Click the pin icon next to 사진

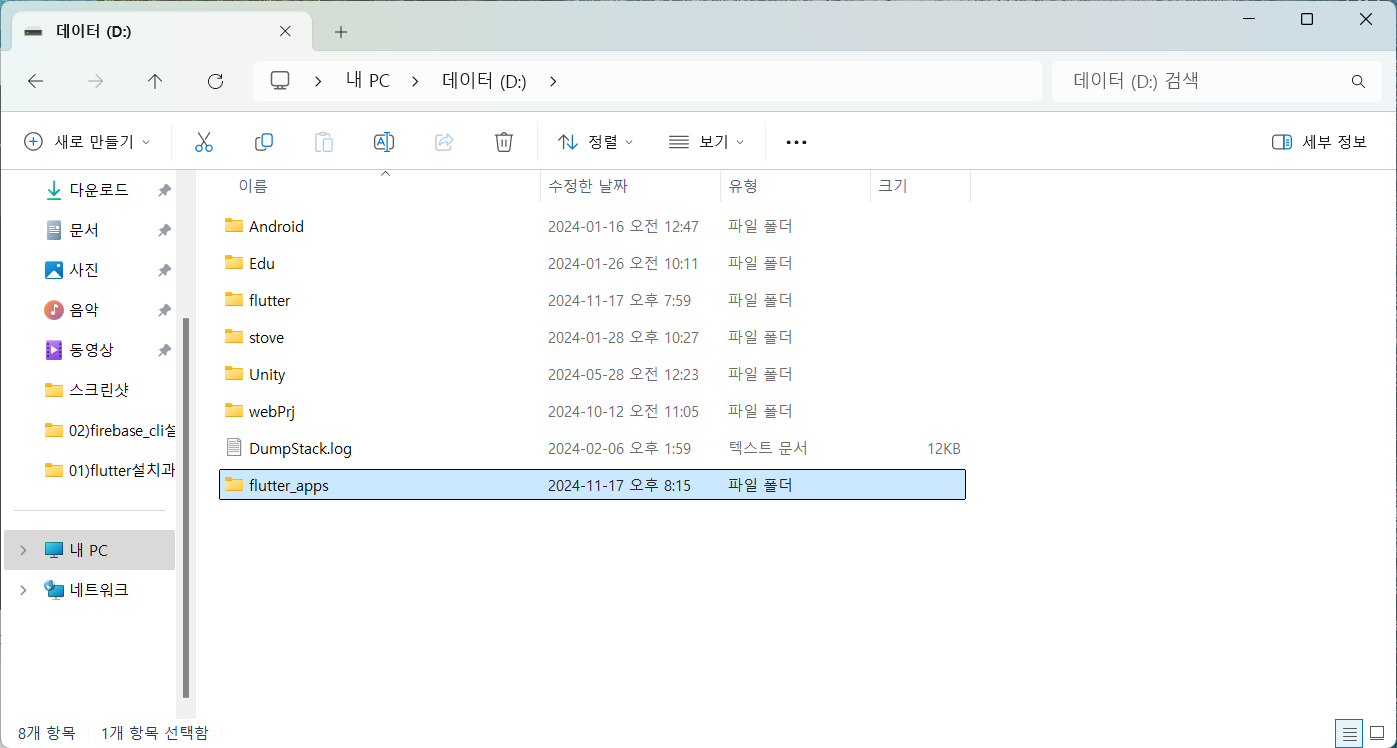164,270
